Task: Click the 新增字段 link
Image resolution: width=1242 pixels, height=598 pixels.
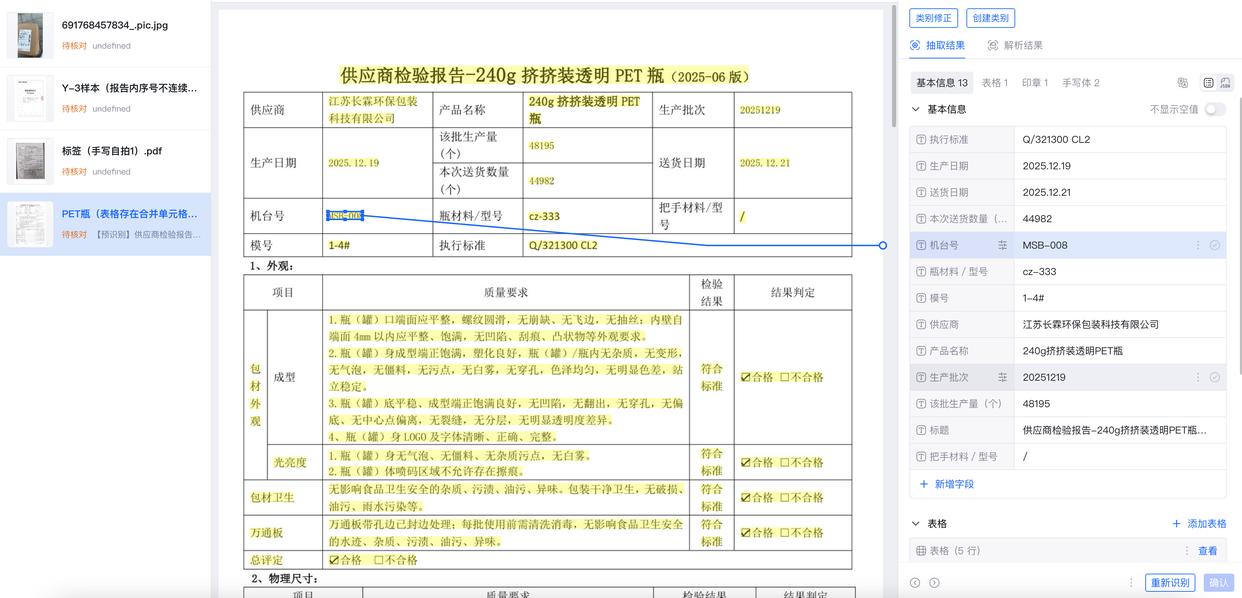Action: pyautogui.click(x=946, y=484)
